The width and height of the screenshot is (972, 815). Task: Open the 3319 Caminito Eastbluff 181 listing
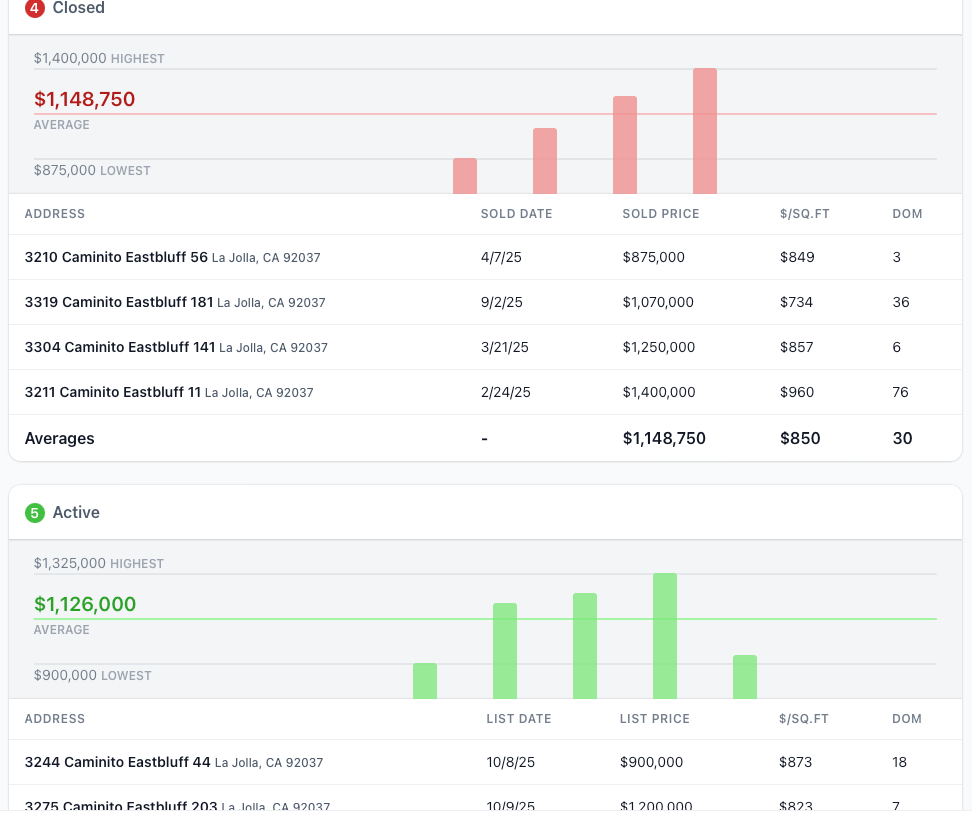click(x=118, y=302)
